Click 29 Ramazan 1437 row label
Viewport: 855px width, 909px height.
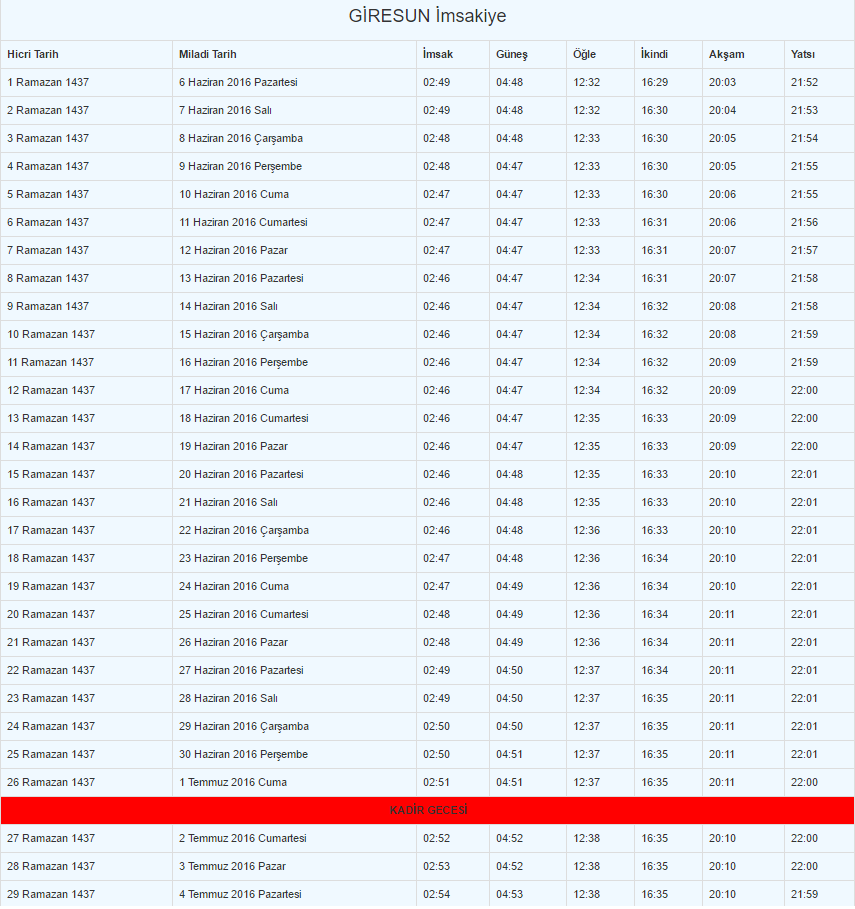(51, 895)
